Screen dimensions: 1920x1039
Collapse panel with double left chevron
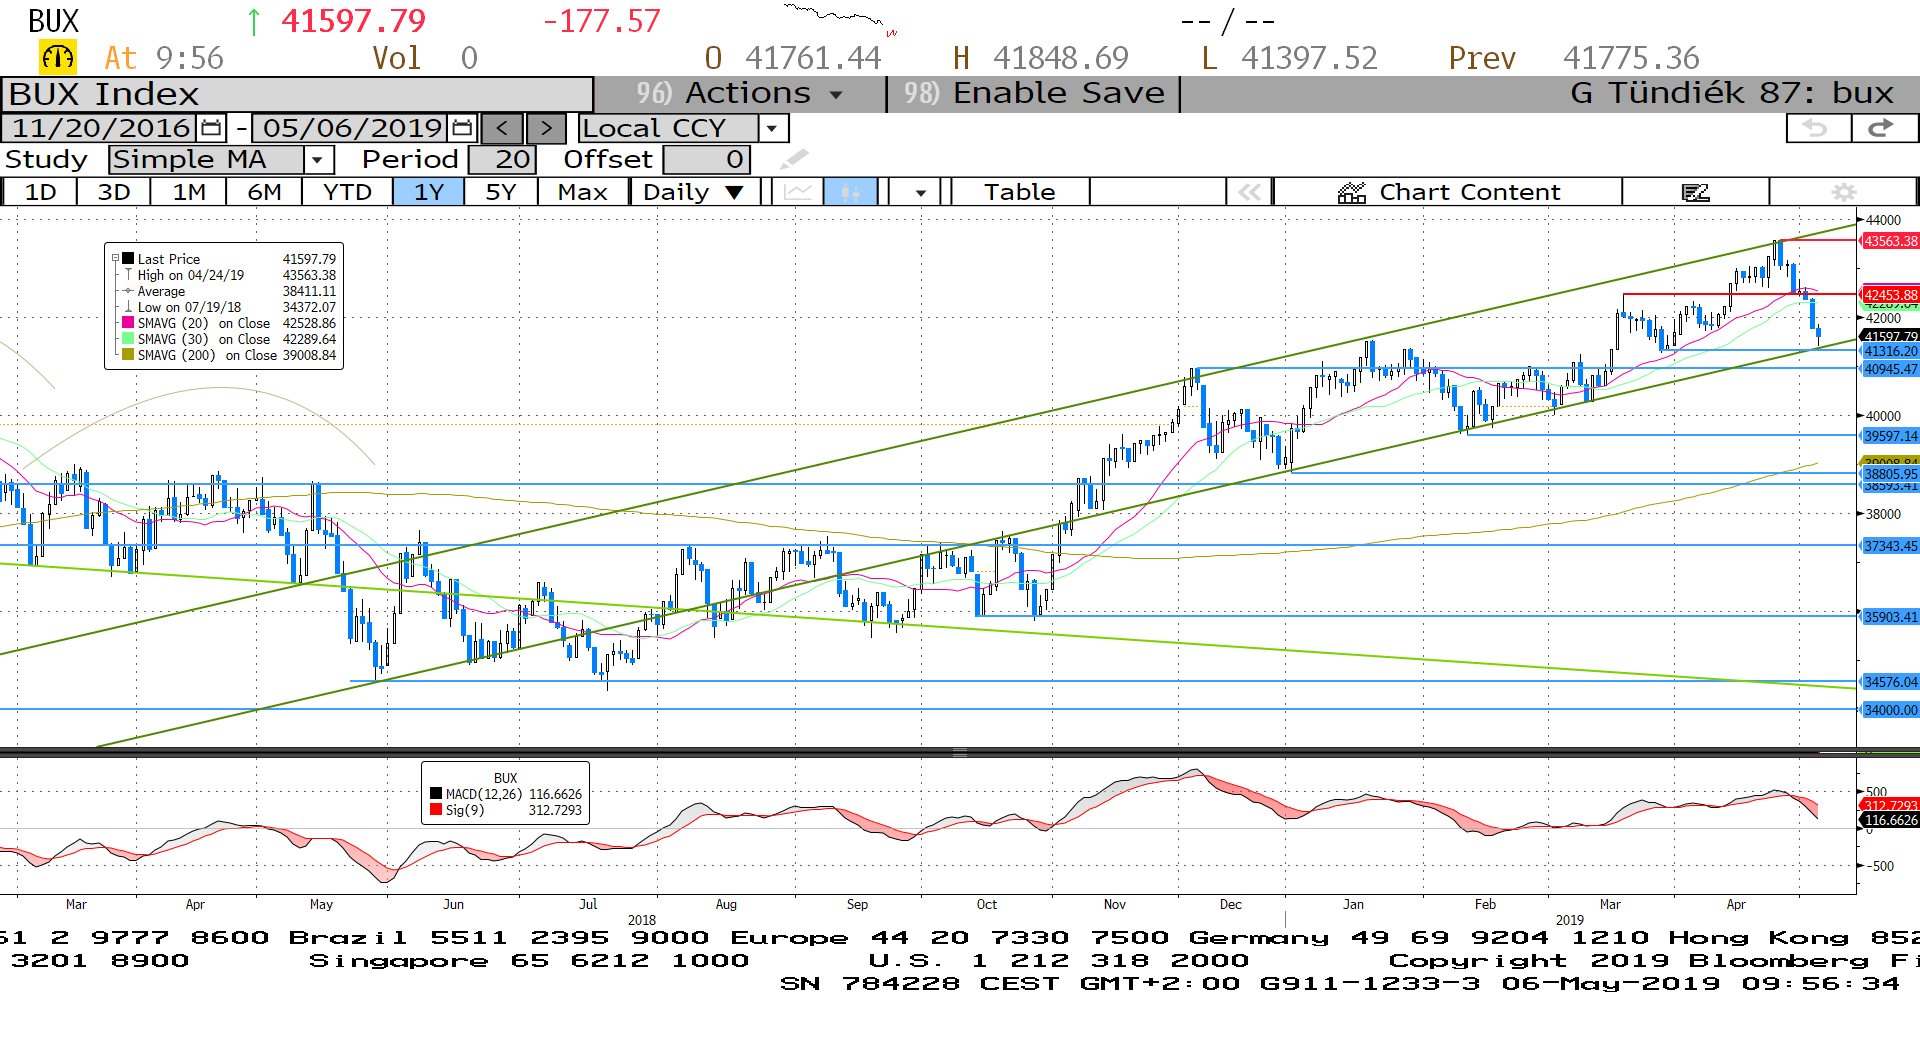1249,192
